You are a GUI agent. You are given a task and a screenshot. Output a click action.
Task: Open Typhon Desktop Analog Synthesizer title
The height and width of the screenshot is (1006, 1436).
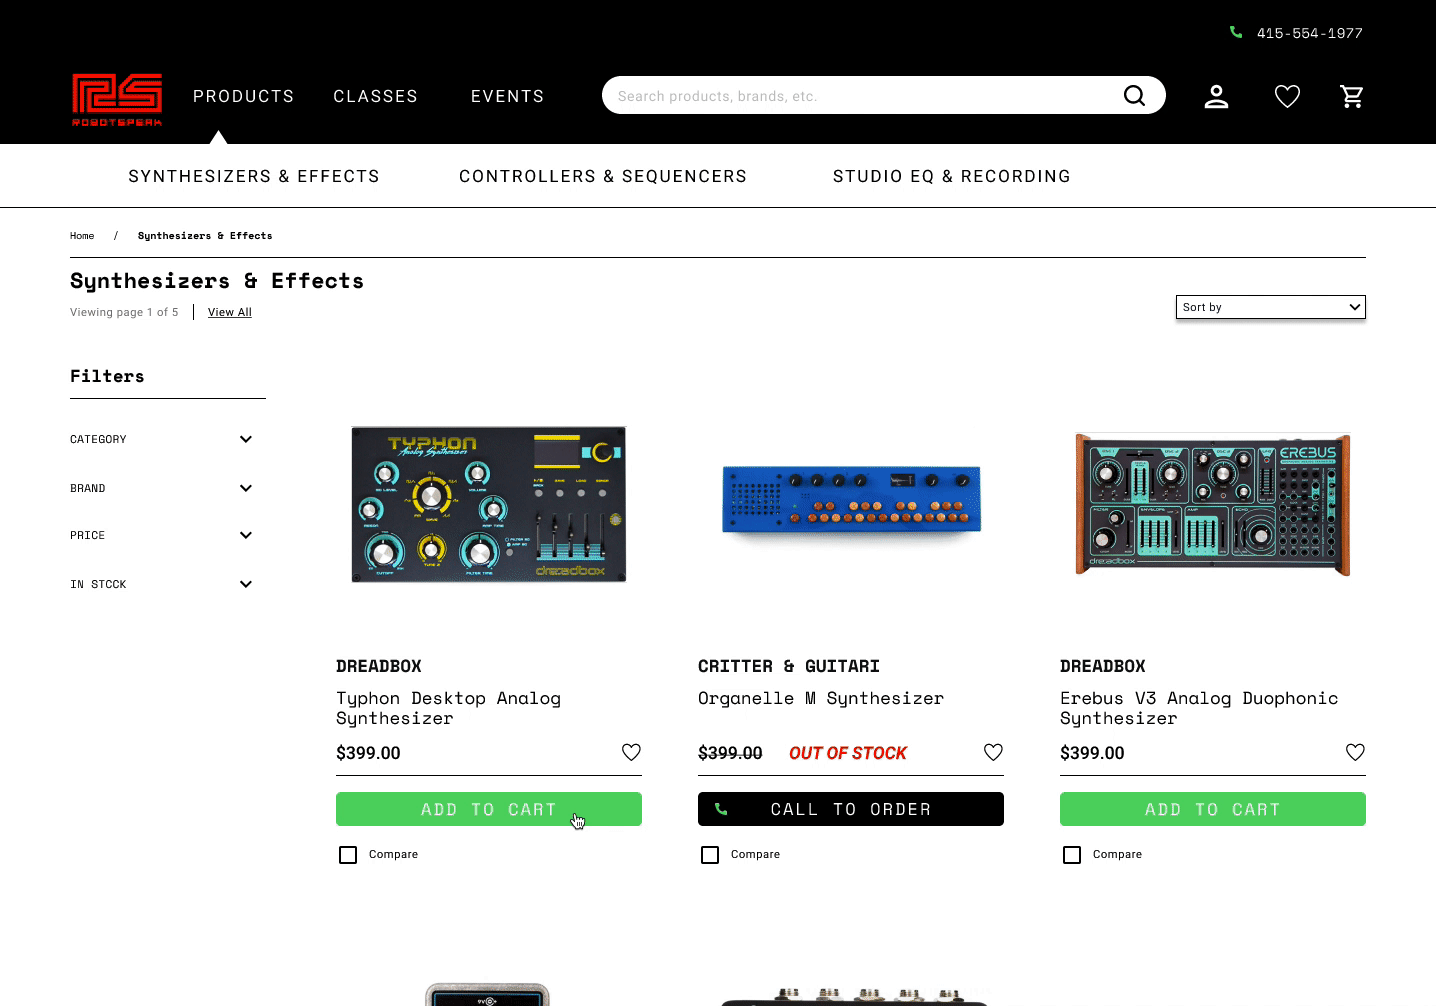[449, 708]
